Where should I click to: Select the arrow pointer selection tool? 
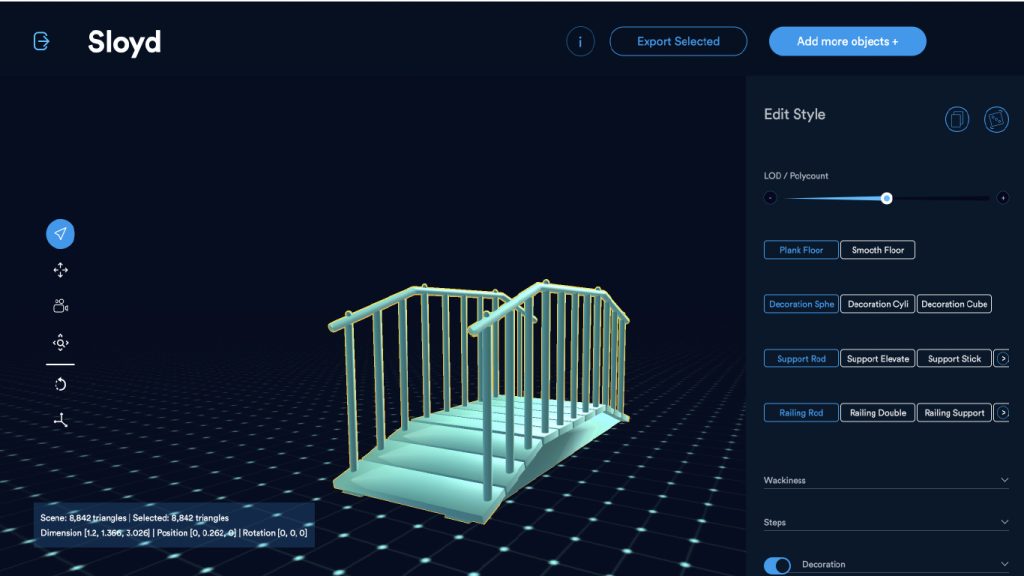[60, 234]
